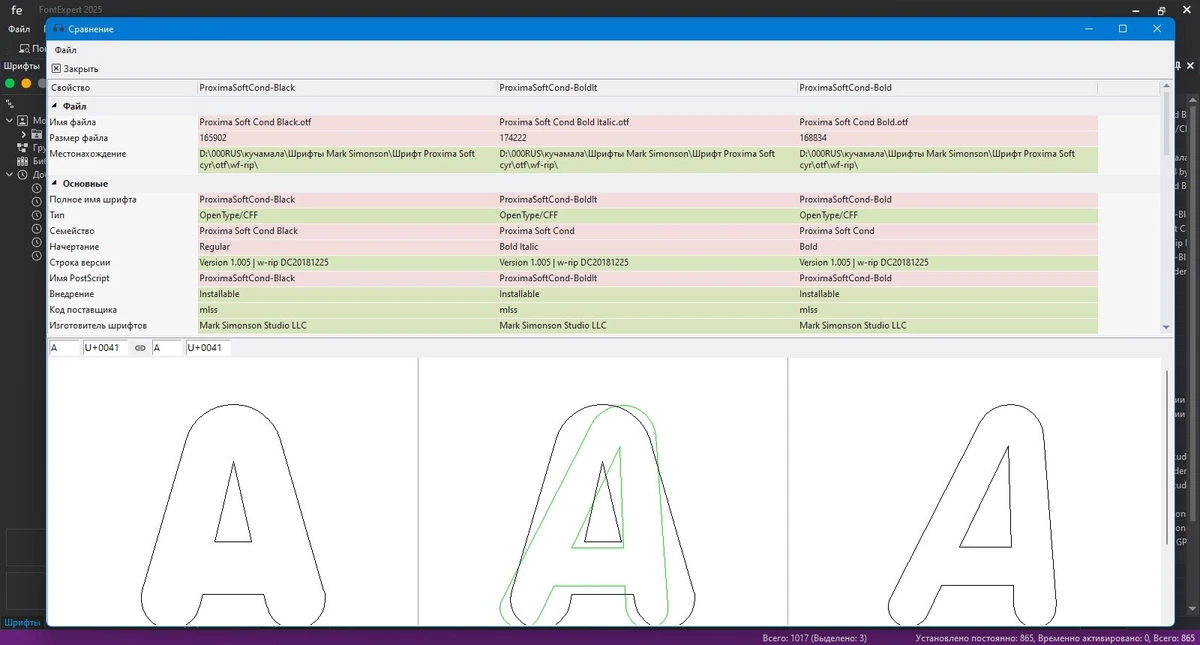Collapse the Файл properties section
The height and width of the screenshot is (645, 1200).
click(54, 106)
